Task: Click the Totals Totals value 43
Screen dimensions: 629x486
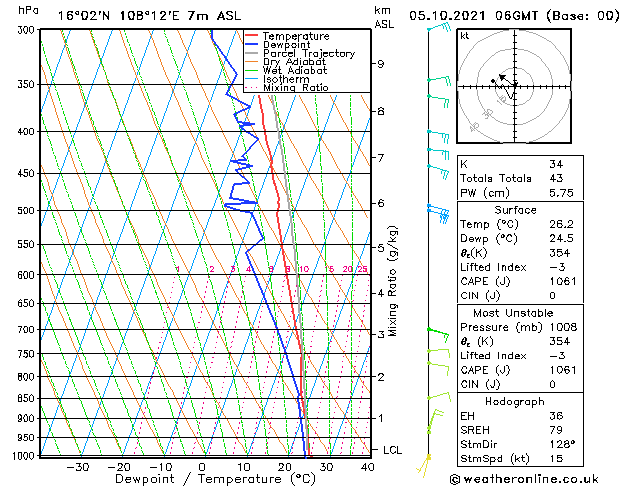Action: (556, 178)
